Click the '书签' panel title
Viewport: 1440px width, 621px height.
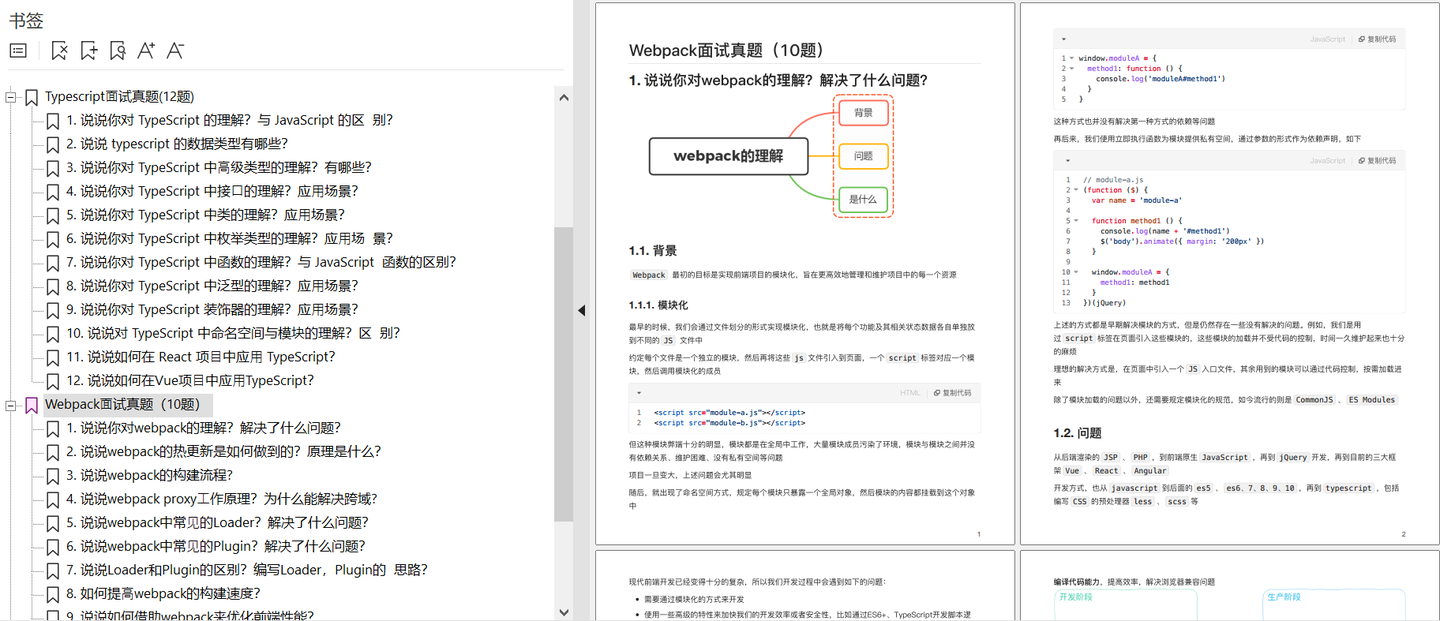pos(26,20)
